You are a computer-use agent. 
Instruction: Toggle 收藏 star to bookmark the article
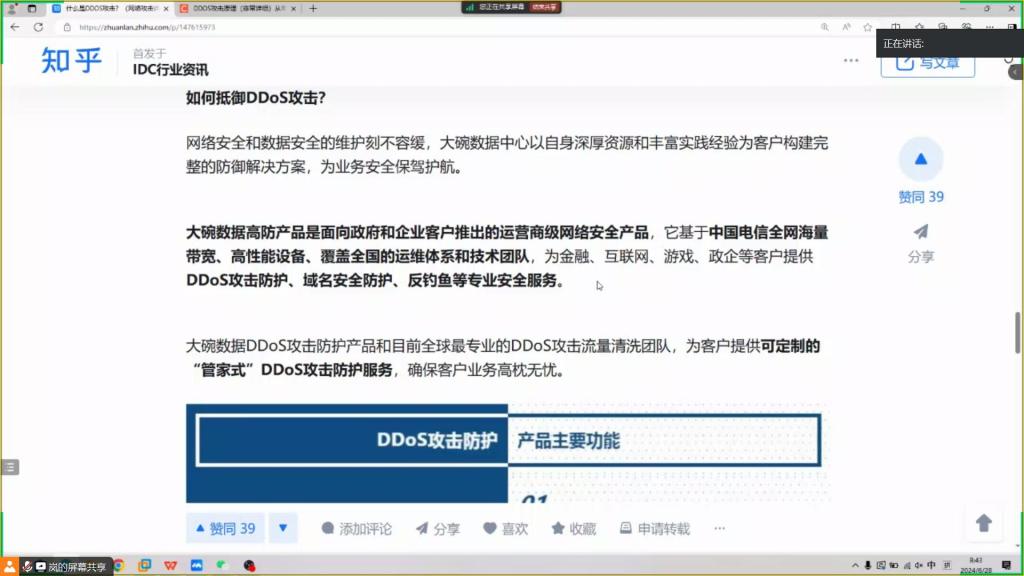[x=574, y=529]
